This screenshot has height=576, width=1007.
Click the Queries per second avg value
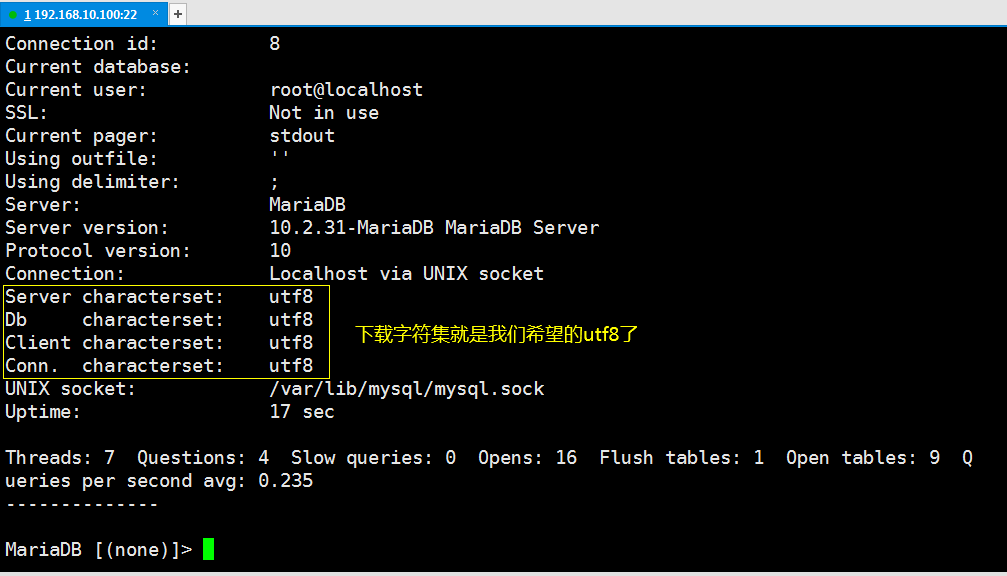(x=285, y=481)
